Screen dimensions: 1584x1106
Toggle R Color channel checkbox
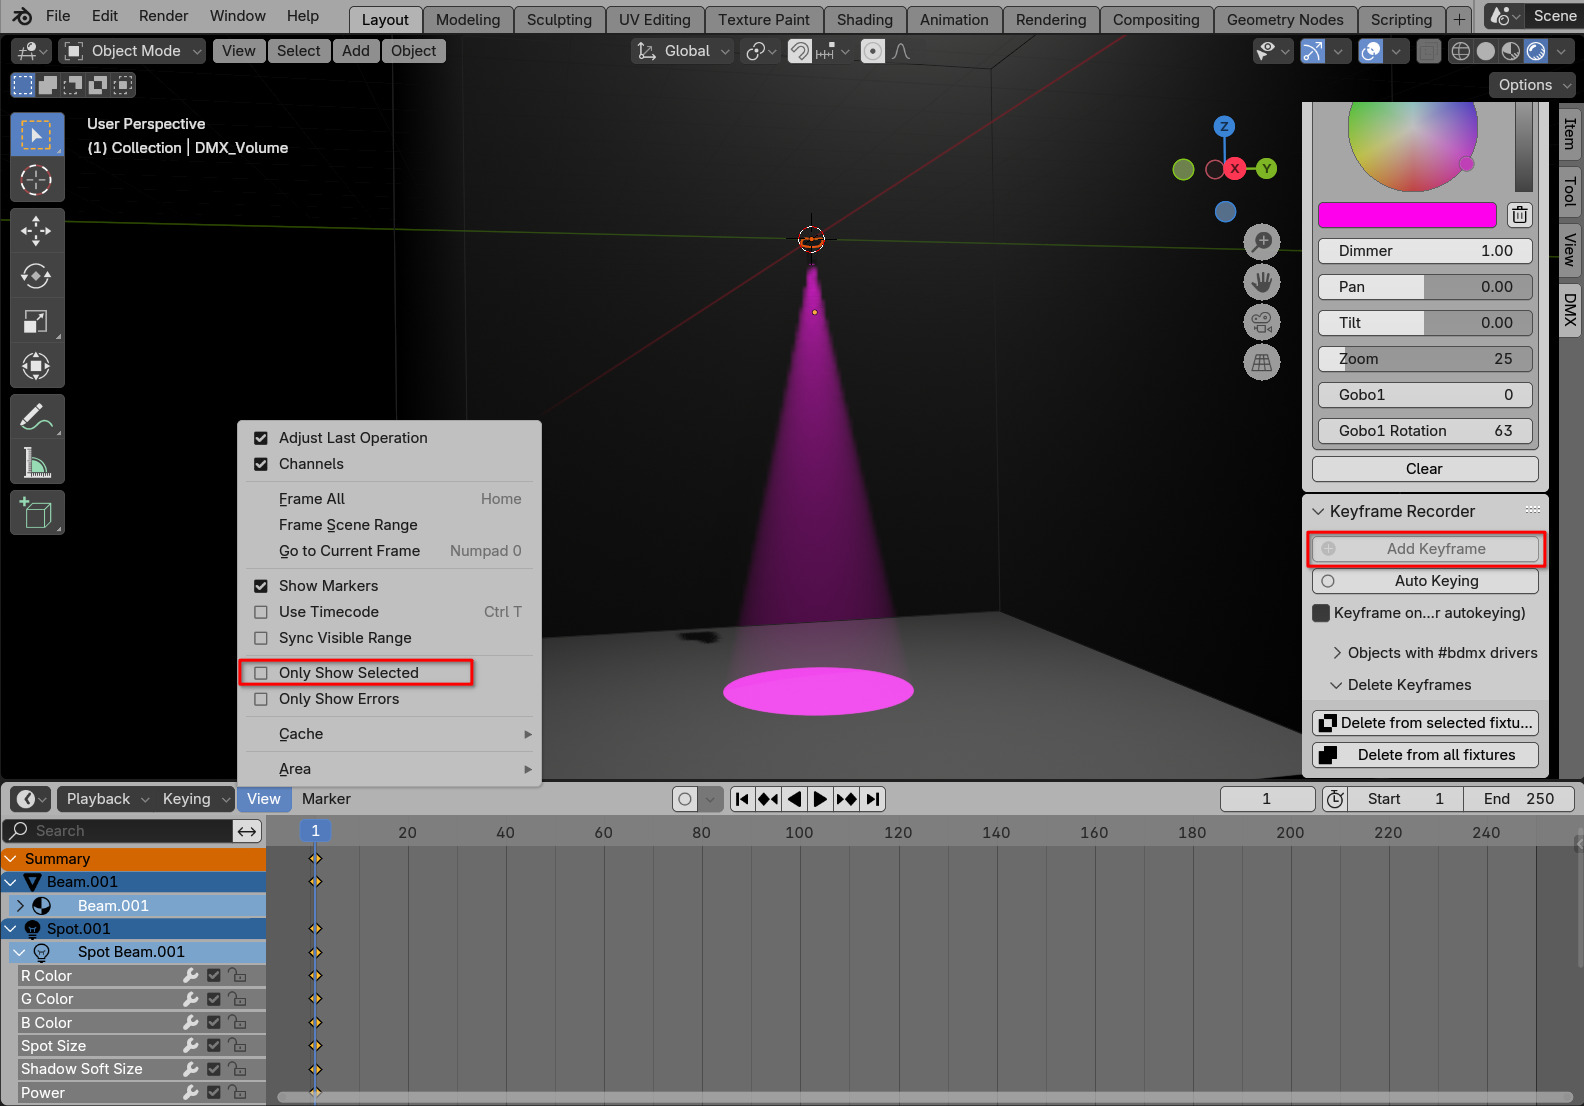click(x=213, y=976)
